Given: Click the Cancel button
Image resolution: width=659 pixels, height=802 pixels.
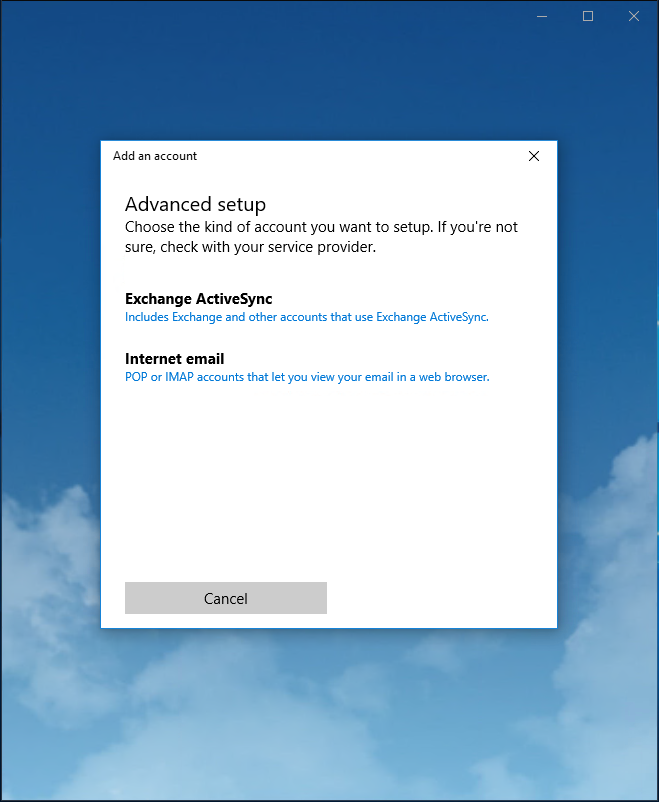Looking at the screenshot, I should (x=226, y=598).
